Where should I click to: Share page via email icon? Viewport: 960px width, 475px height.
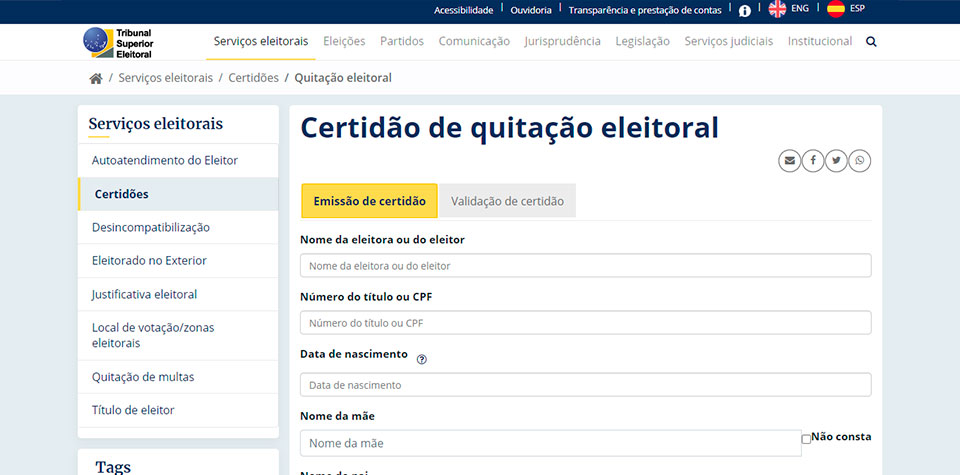point(789,160)
